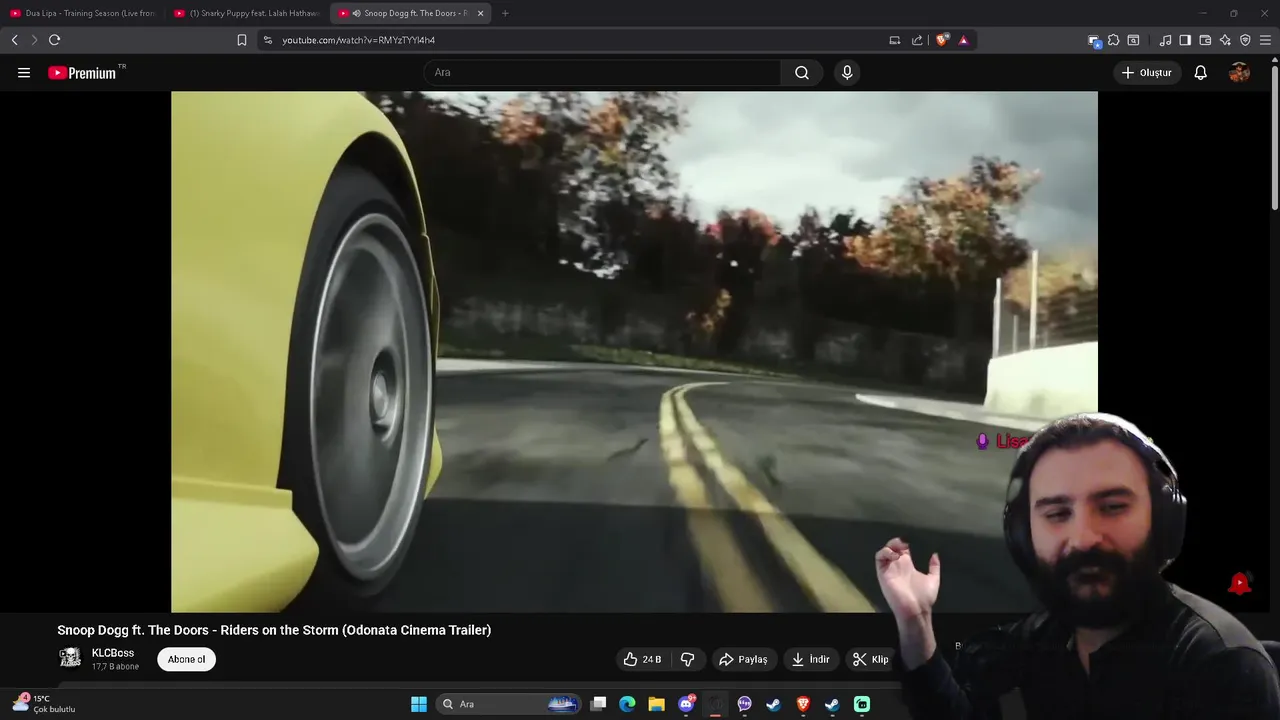Open Brave Wallet icon

pos(1205,40)
